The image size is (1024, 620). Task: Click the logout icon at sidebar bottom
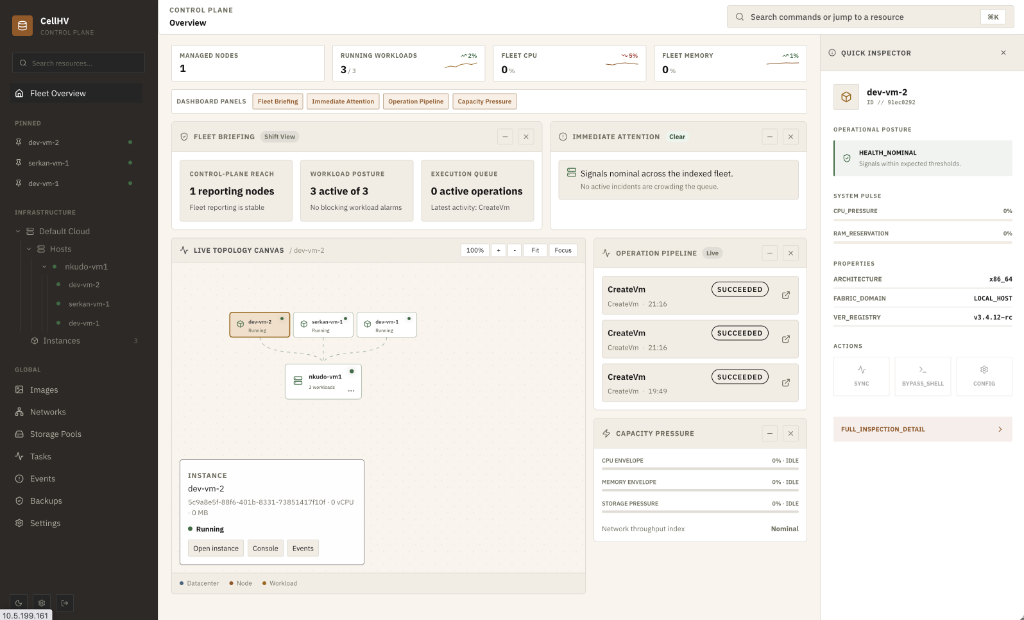click(x=65, y=603)
